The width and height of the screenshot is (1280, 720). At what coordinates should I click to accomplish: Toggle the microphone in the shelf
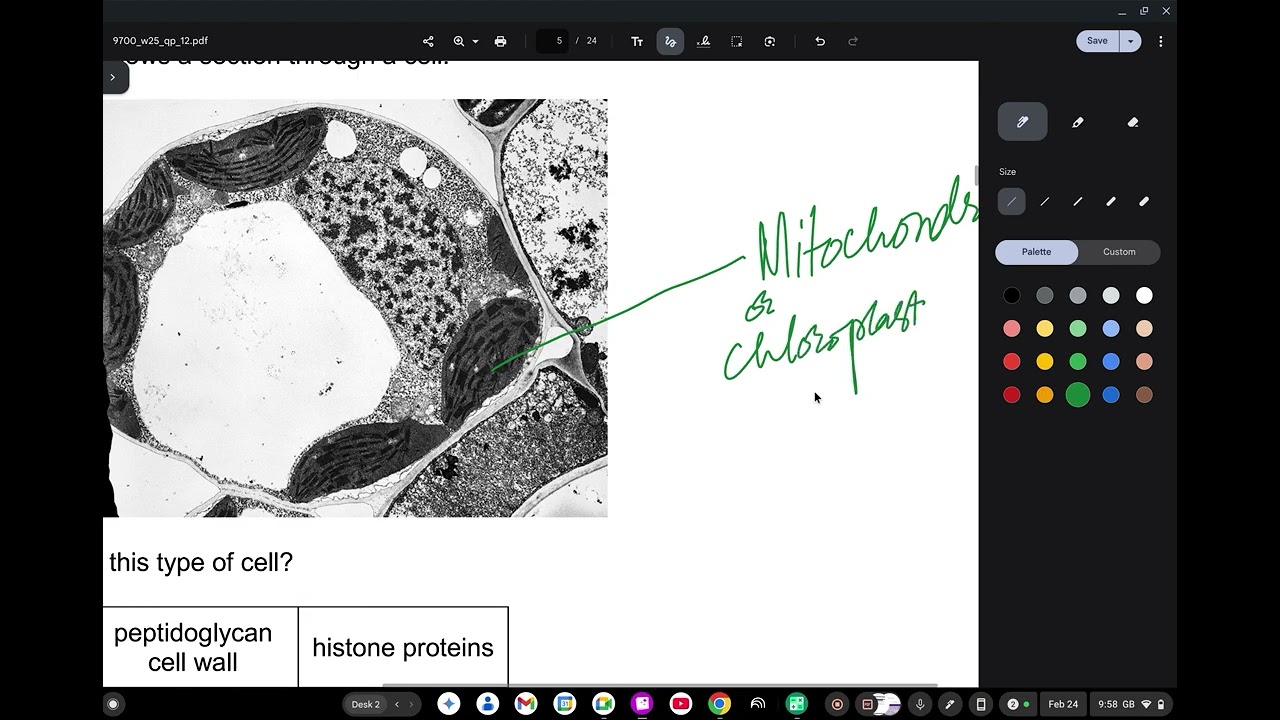click(x=920, y=704)
